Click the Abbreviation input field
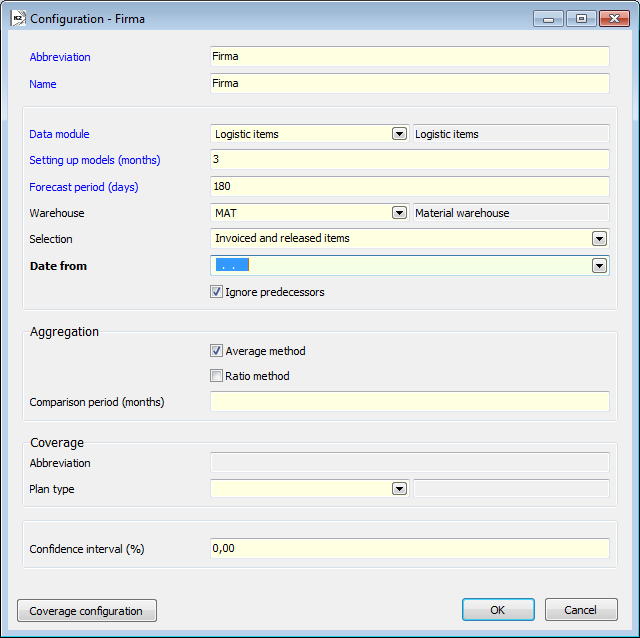This screenshot has height=638, width=640. pyautogui.click(x=409, y=57)
